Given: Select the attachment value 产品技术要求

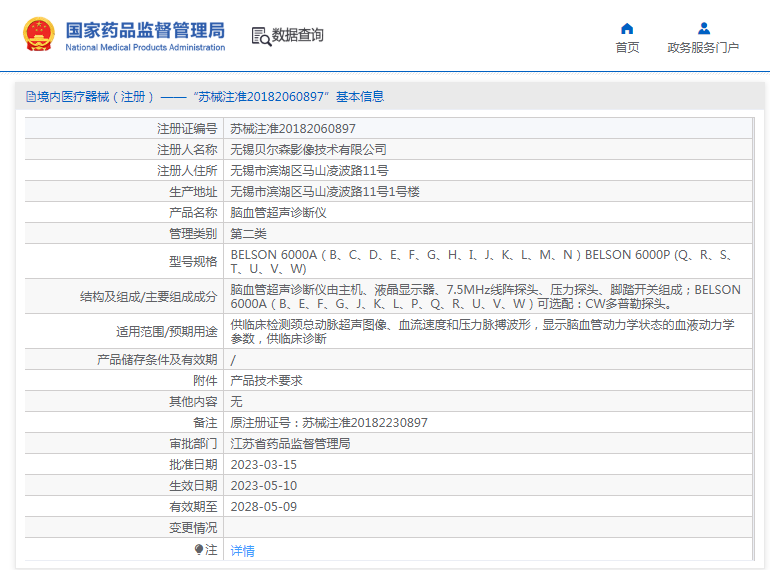Looking at the screenshot, I should tap(267, 381).
